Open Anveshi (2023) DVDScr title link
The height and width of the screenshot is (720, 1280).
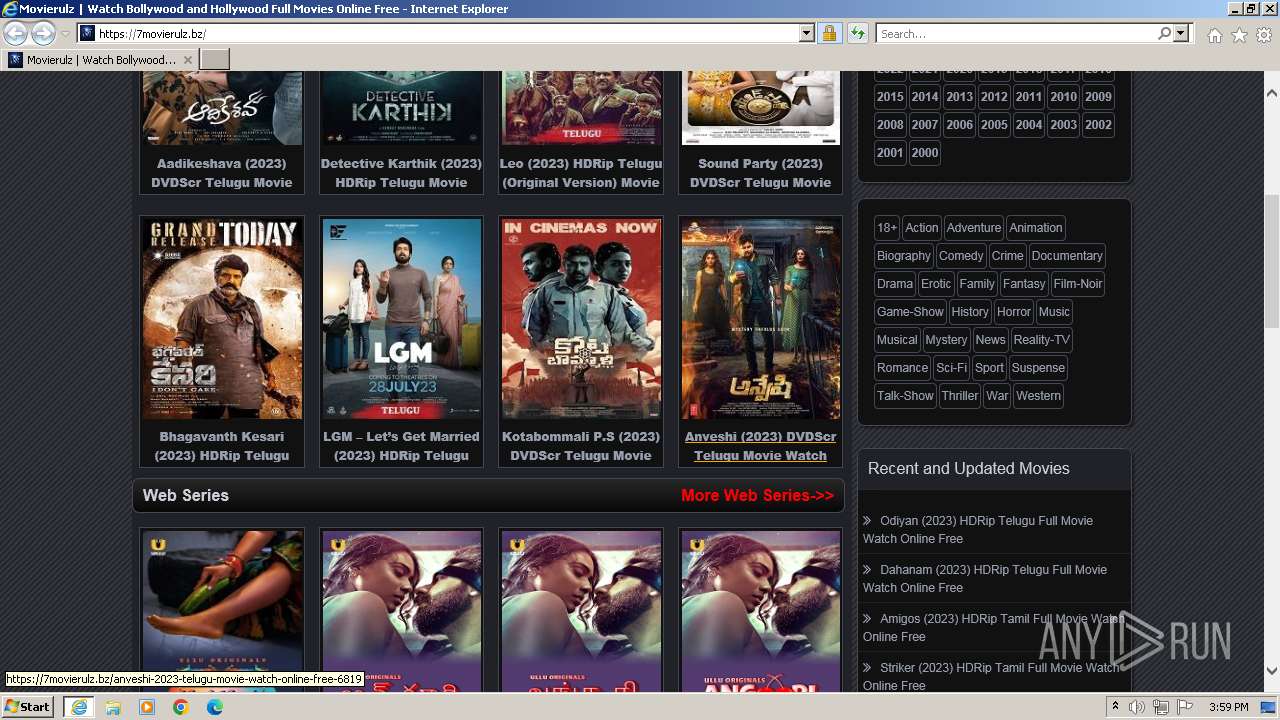tap(760, 446)
